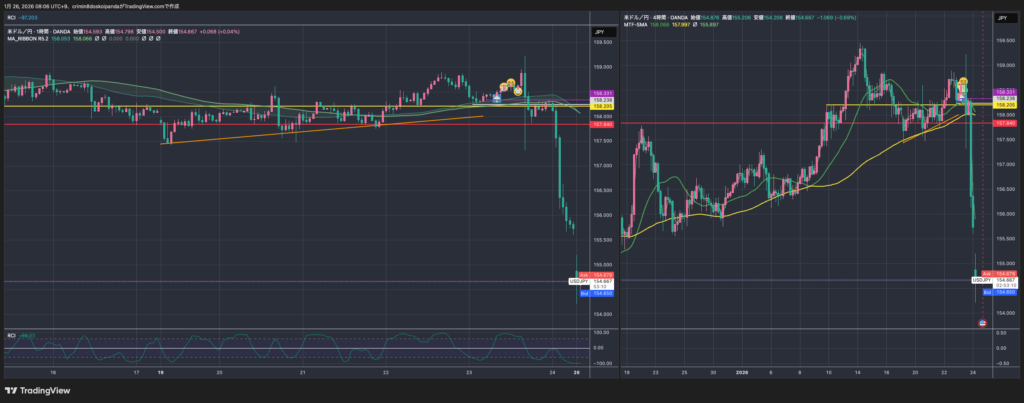
Task: Select the yellow 158.205 price label on the right axis
Action: tap(1005, 105)
